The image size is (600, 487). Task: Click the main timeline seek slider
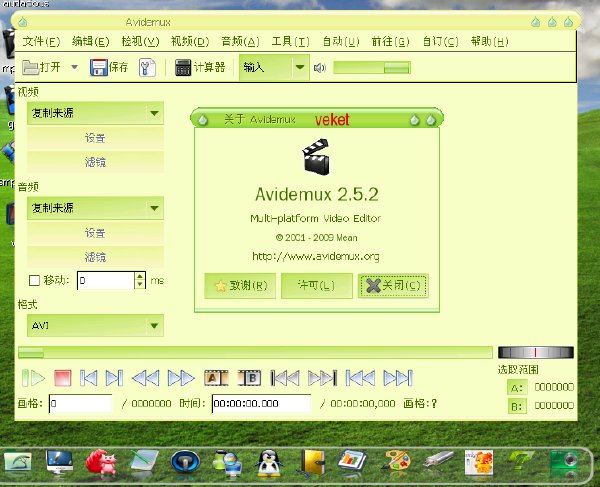coord(255,352)
